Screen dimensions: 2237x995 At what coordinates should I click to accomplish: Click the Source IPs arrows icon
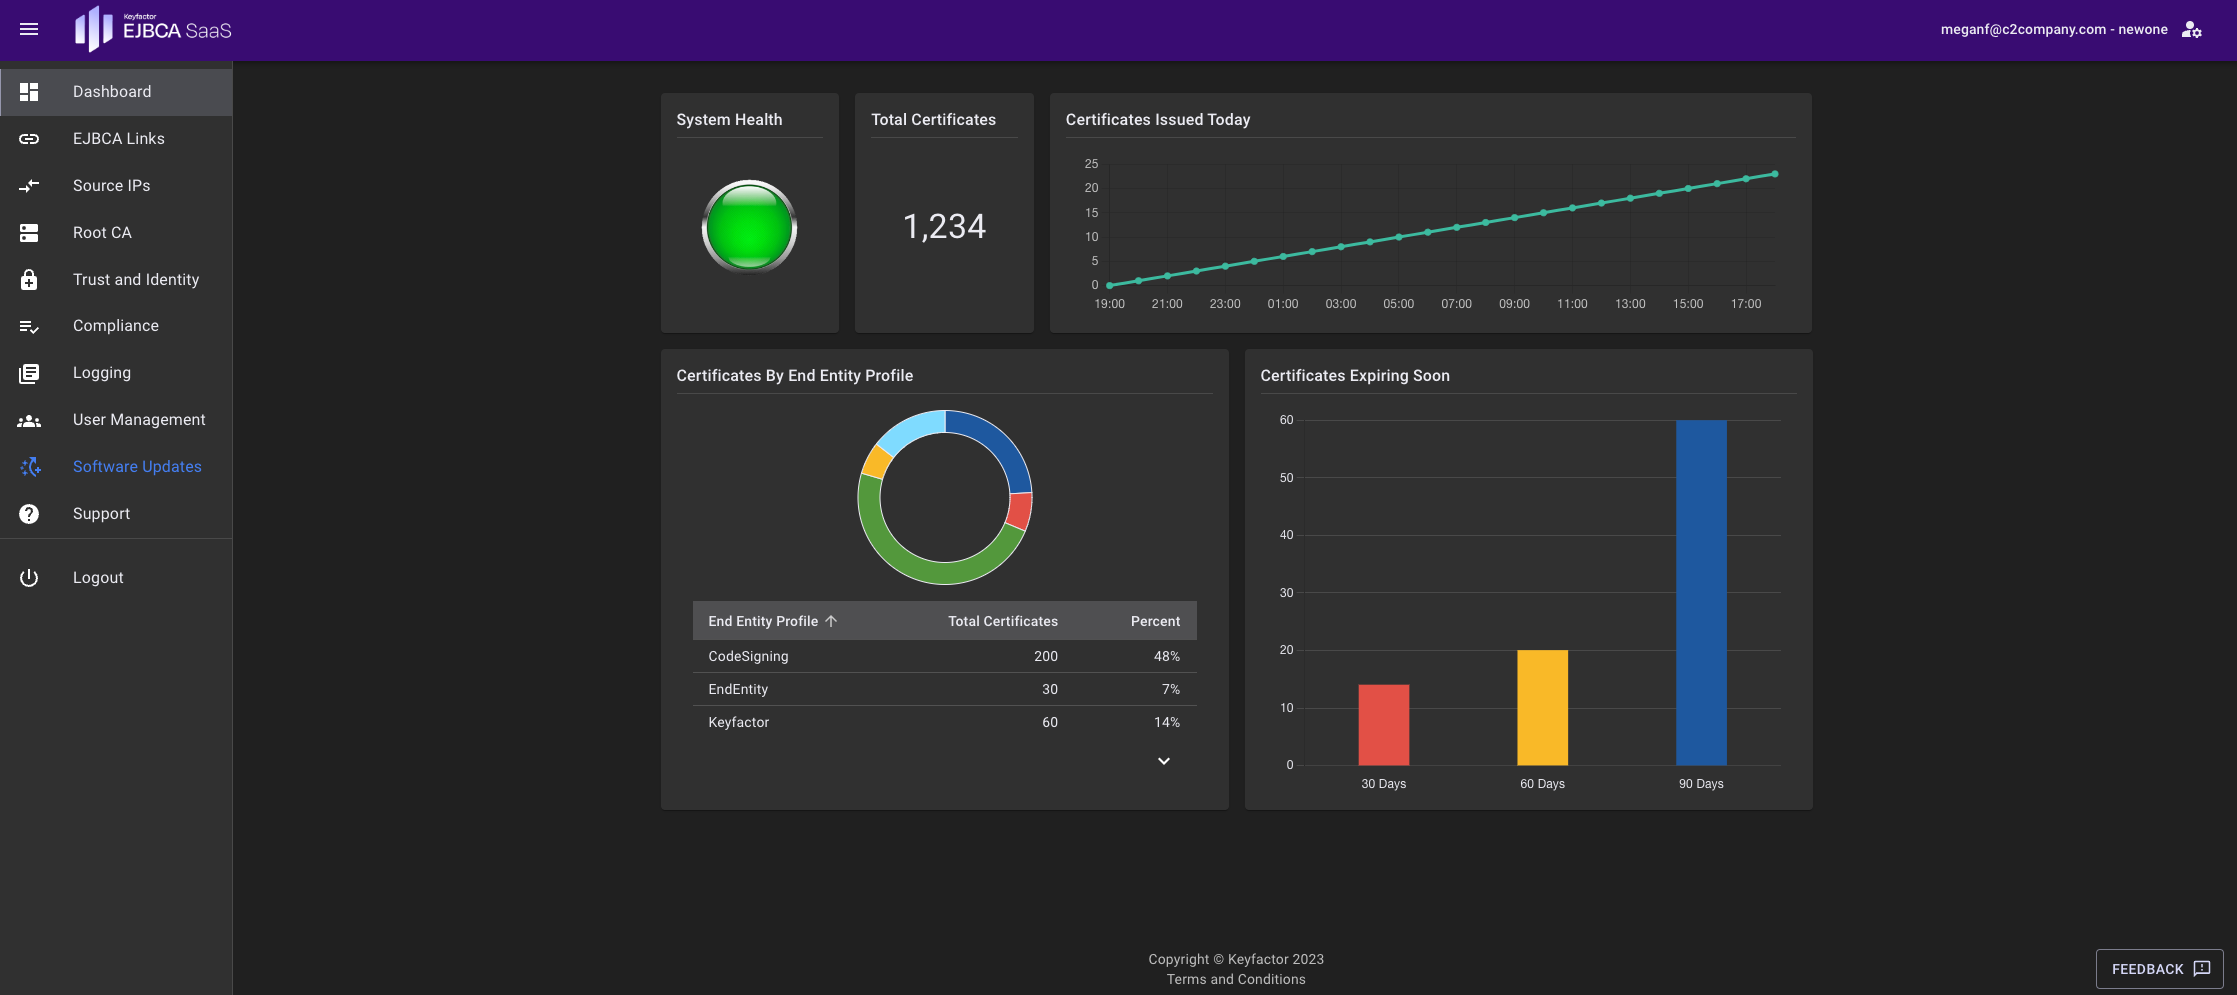(29, 186)
